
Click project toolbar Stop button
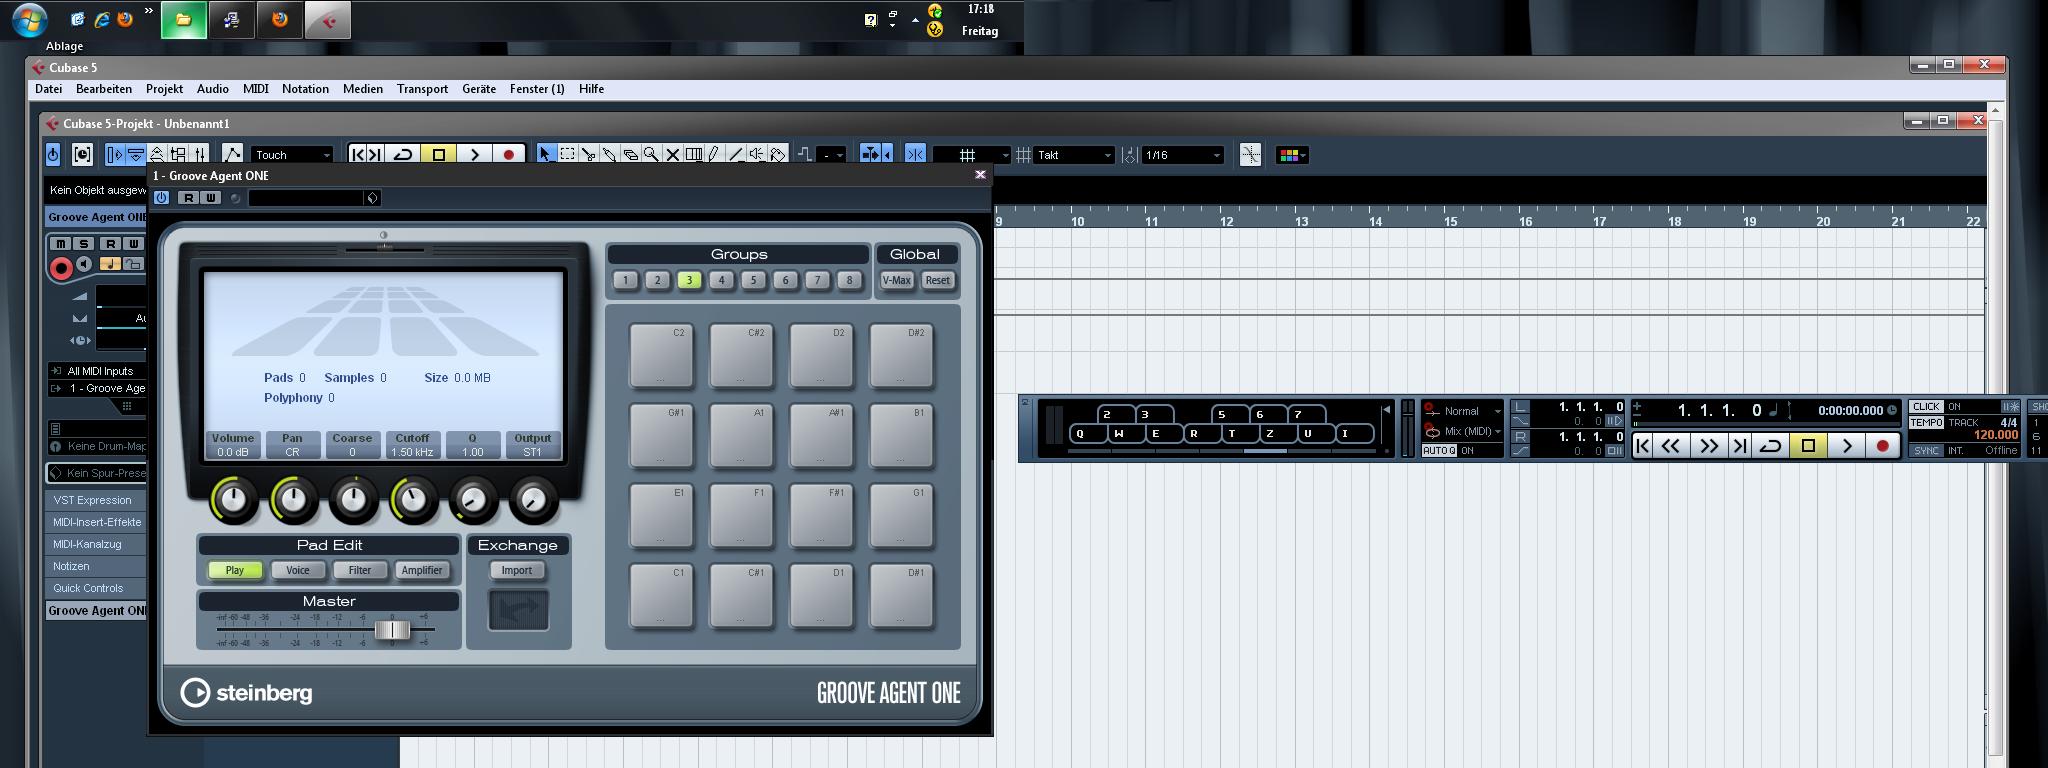(438, 155)
